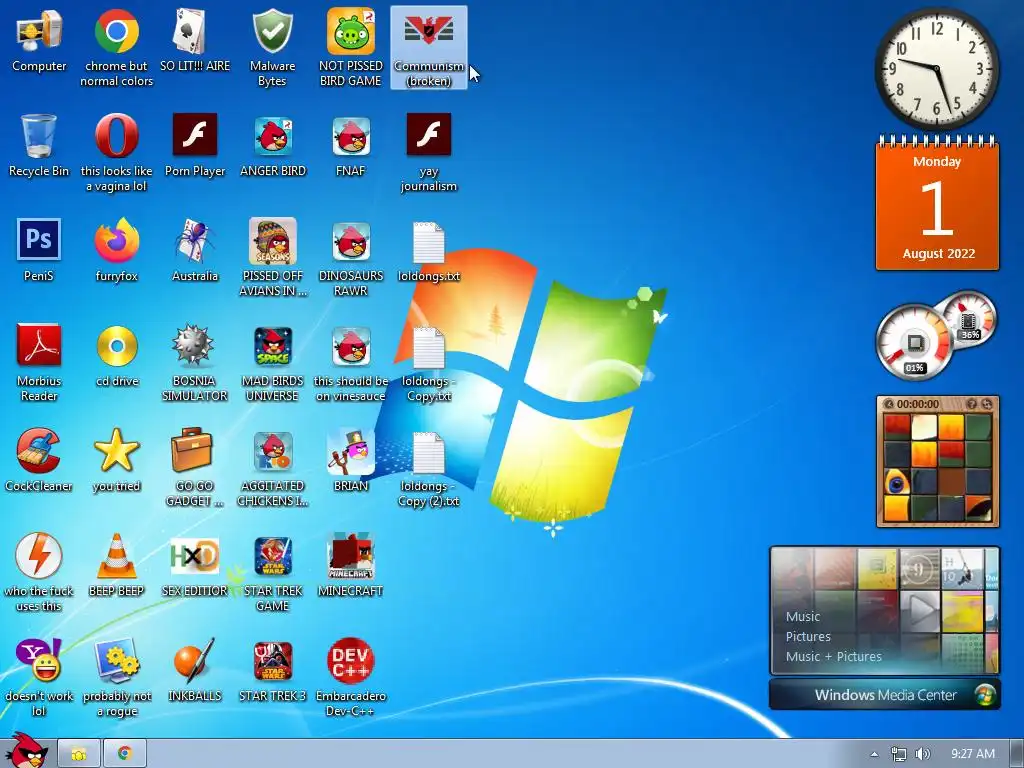Image resolution: width=1024 pixels, height=768 pixels.
Task: Launch INKBALLS desktop icon
Action: pyautogui.click(x=195, y=670)
